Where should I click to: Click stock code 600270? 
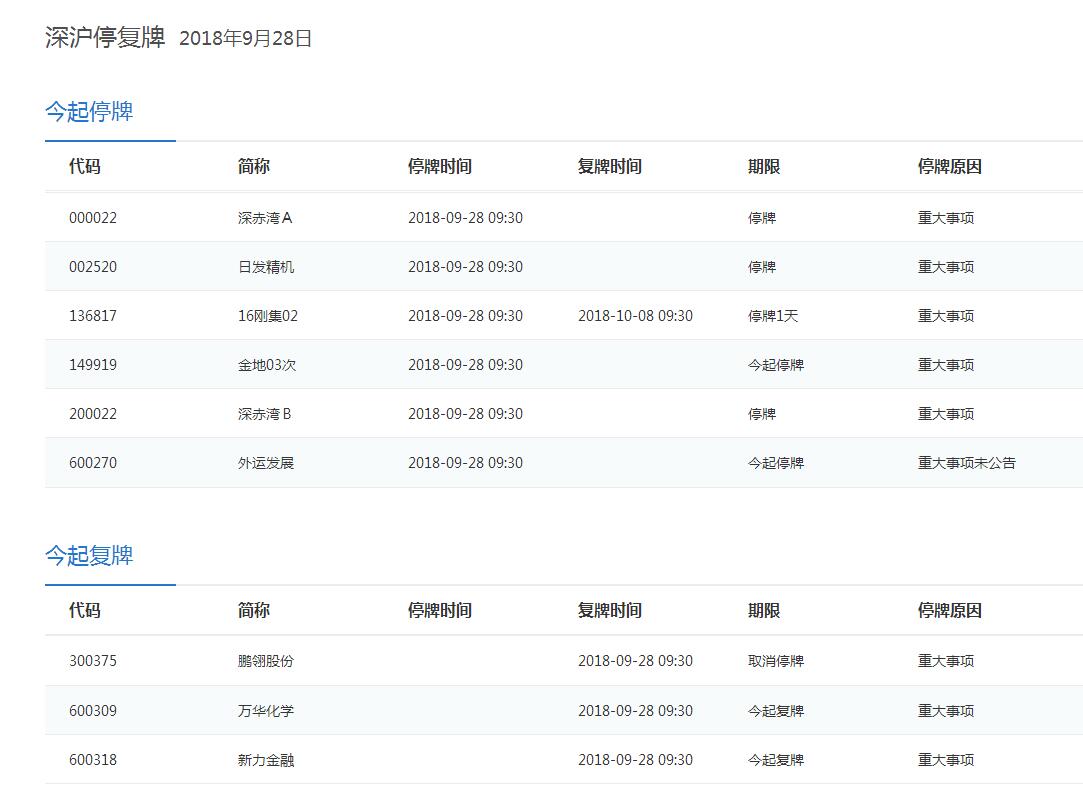click(93, 463)
